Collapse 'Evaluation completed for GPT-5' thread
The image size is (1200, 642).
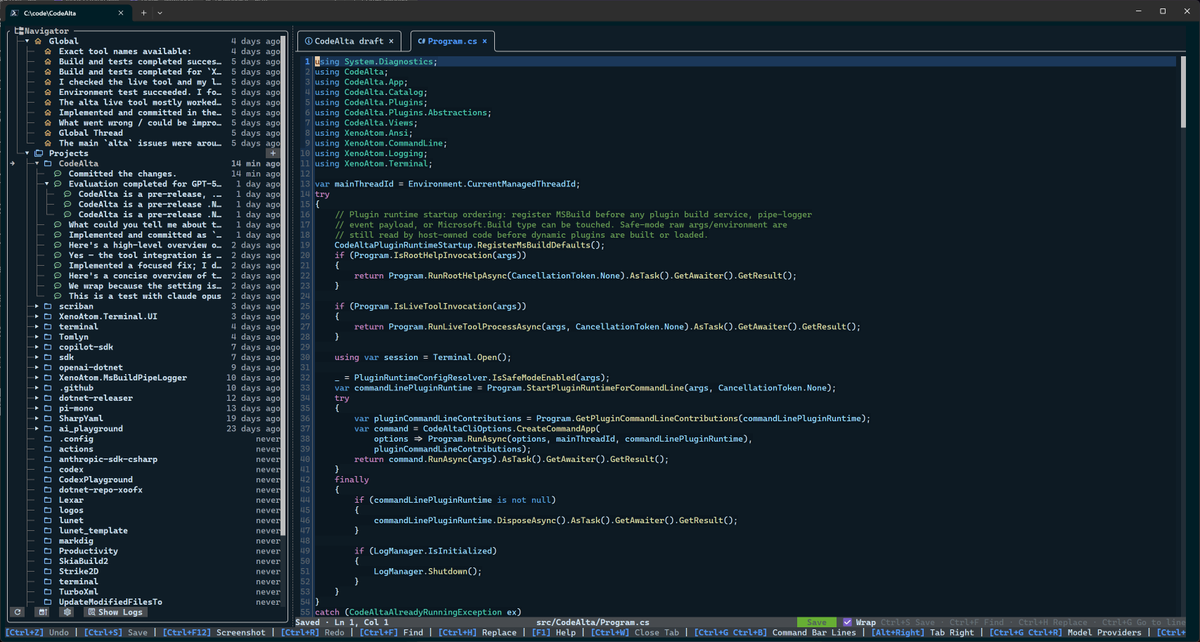(x=47, y=184)
